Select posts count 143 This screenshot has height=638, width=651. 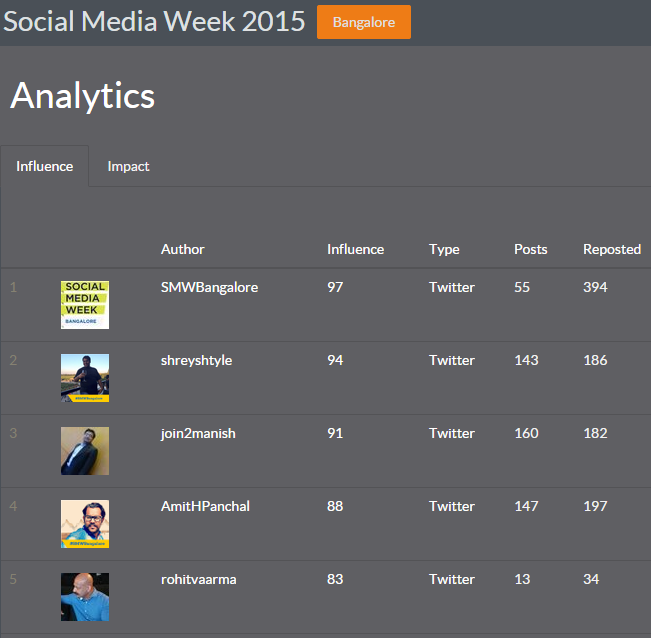526,360
